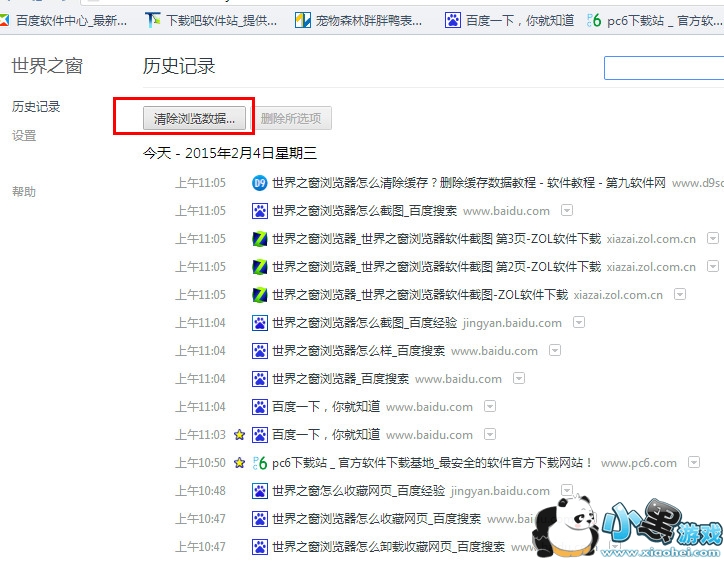Open 历史记录 in the left sidebar
This screenshot has width=724, height=561.
36,107
